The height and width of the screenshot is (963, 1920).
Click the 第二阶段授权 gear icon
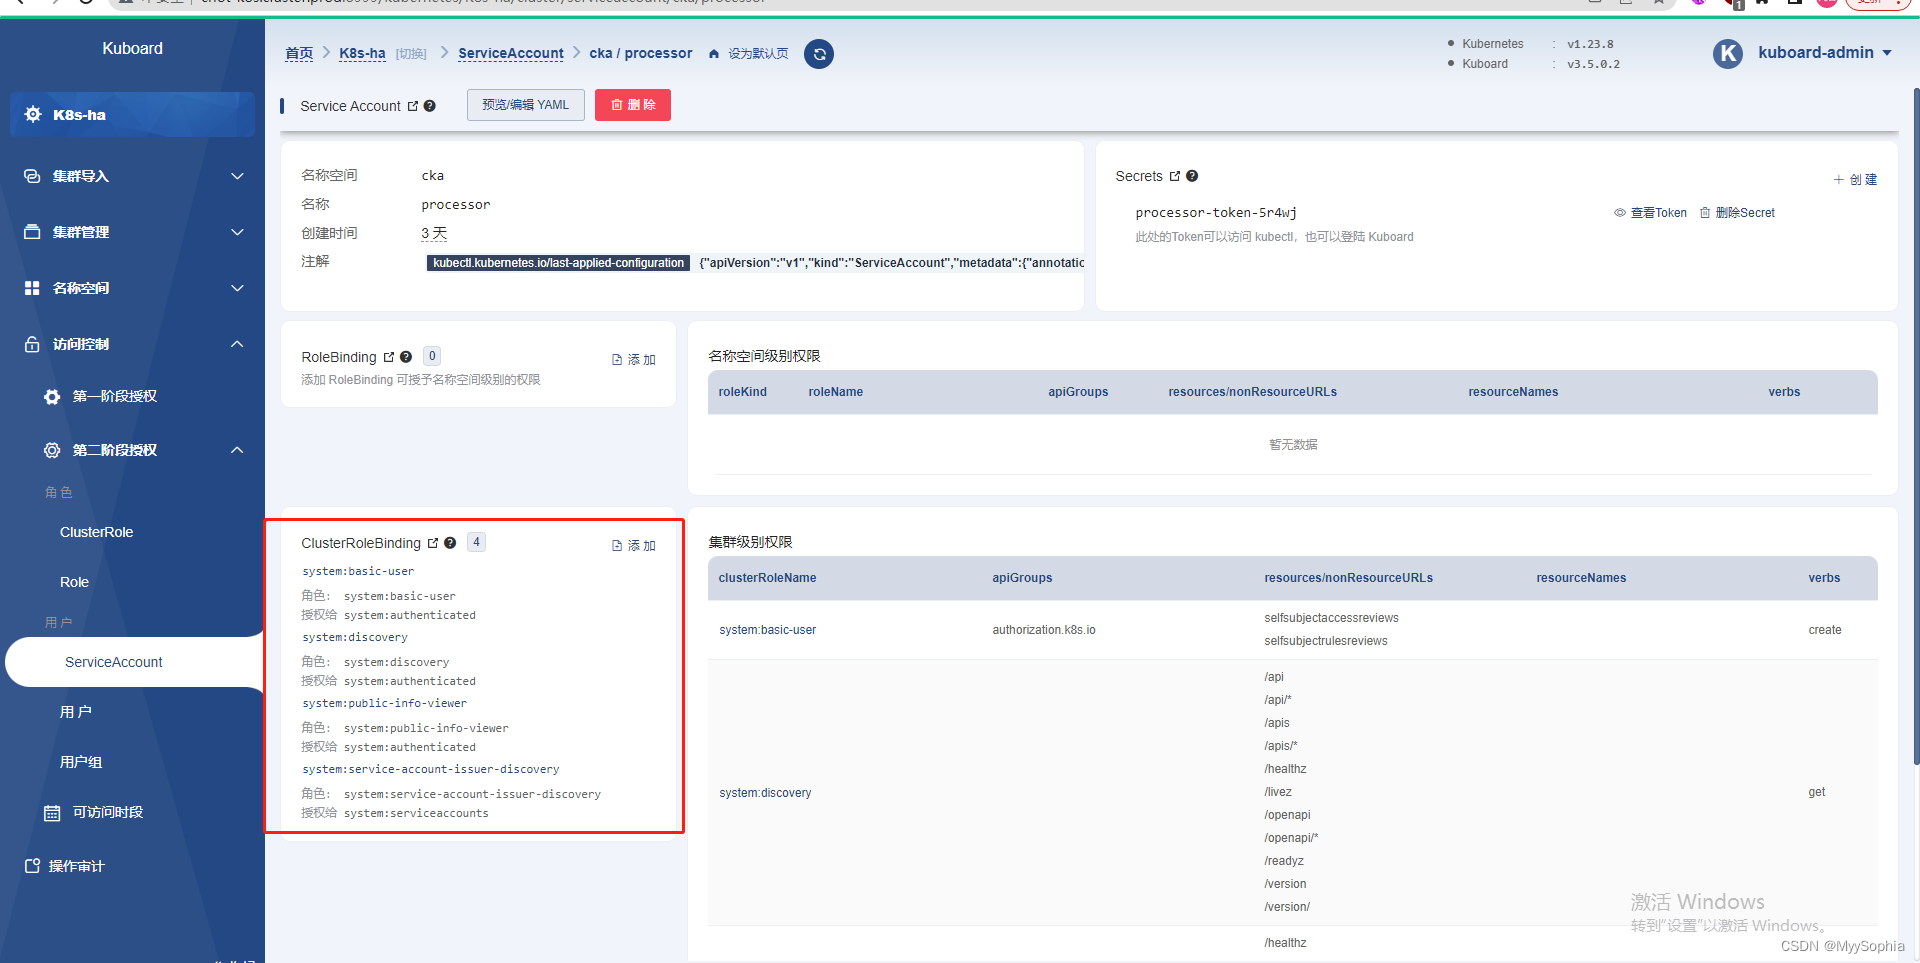pos(52,451)
